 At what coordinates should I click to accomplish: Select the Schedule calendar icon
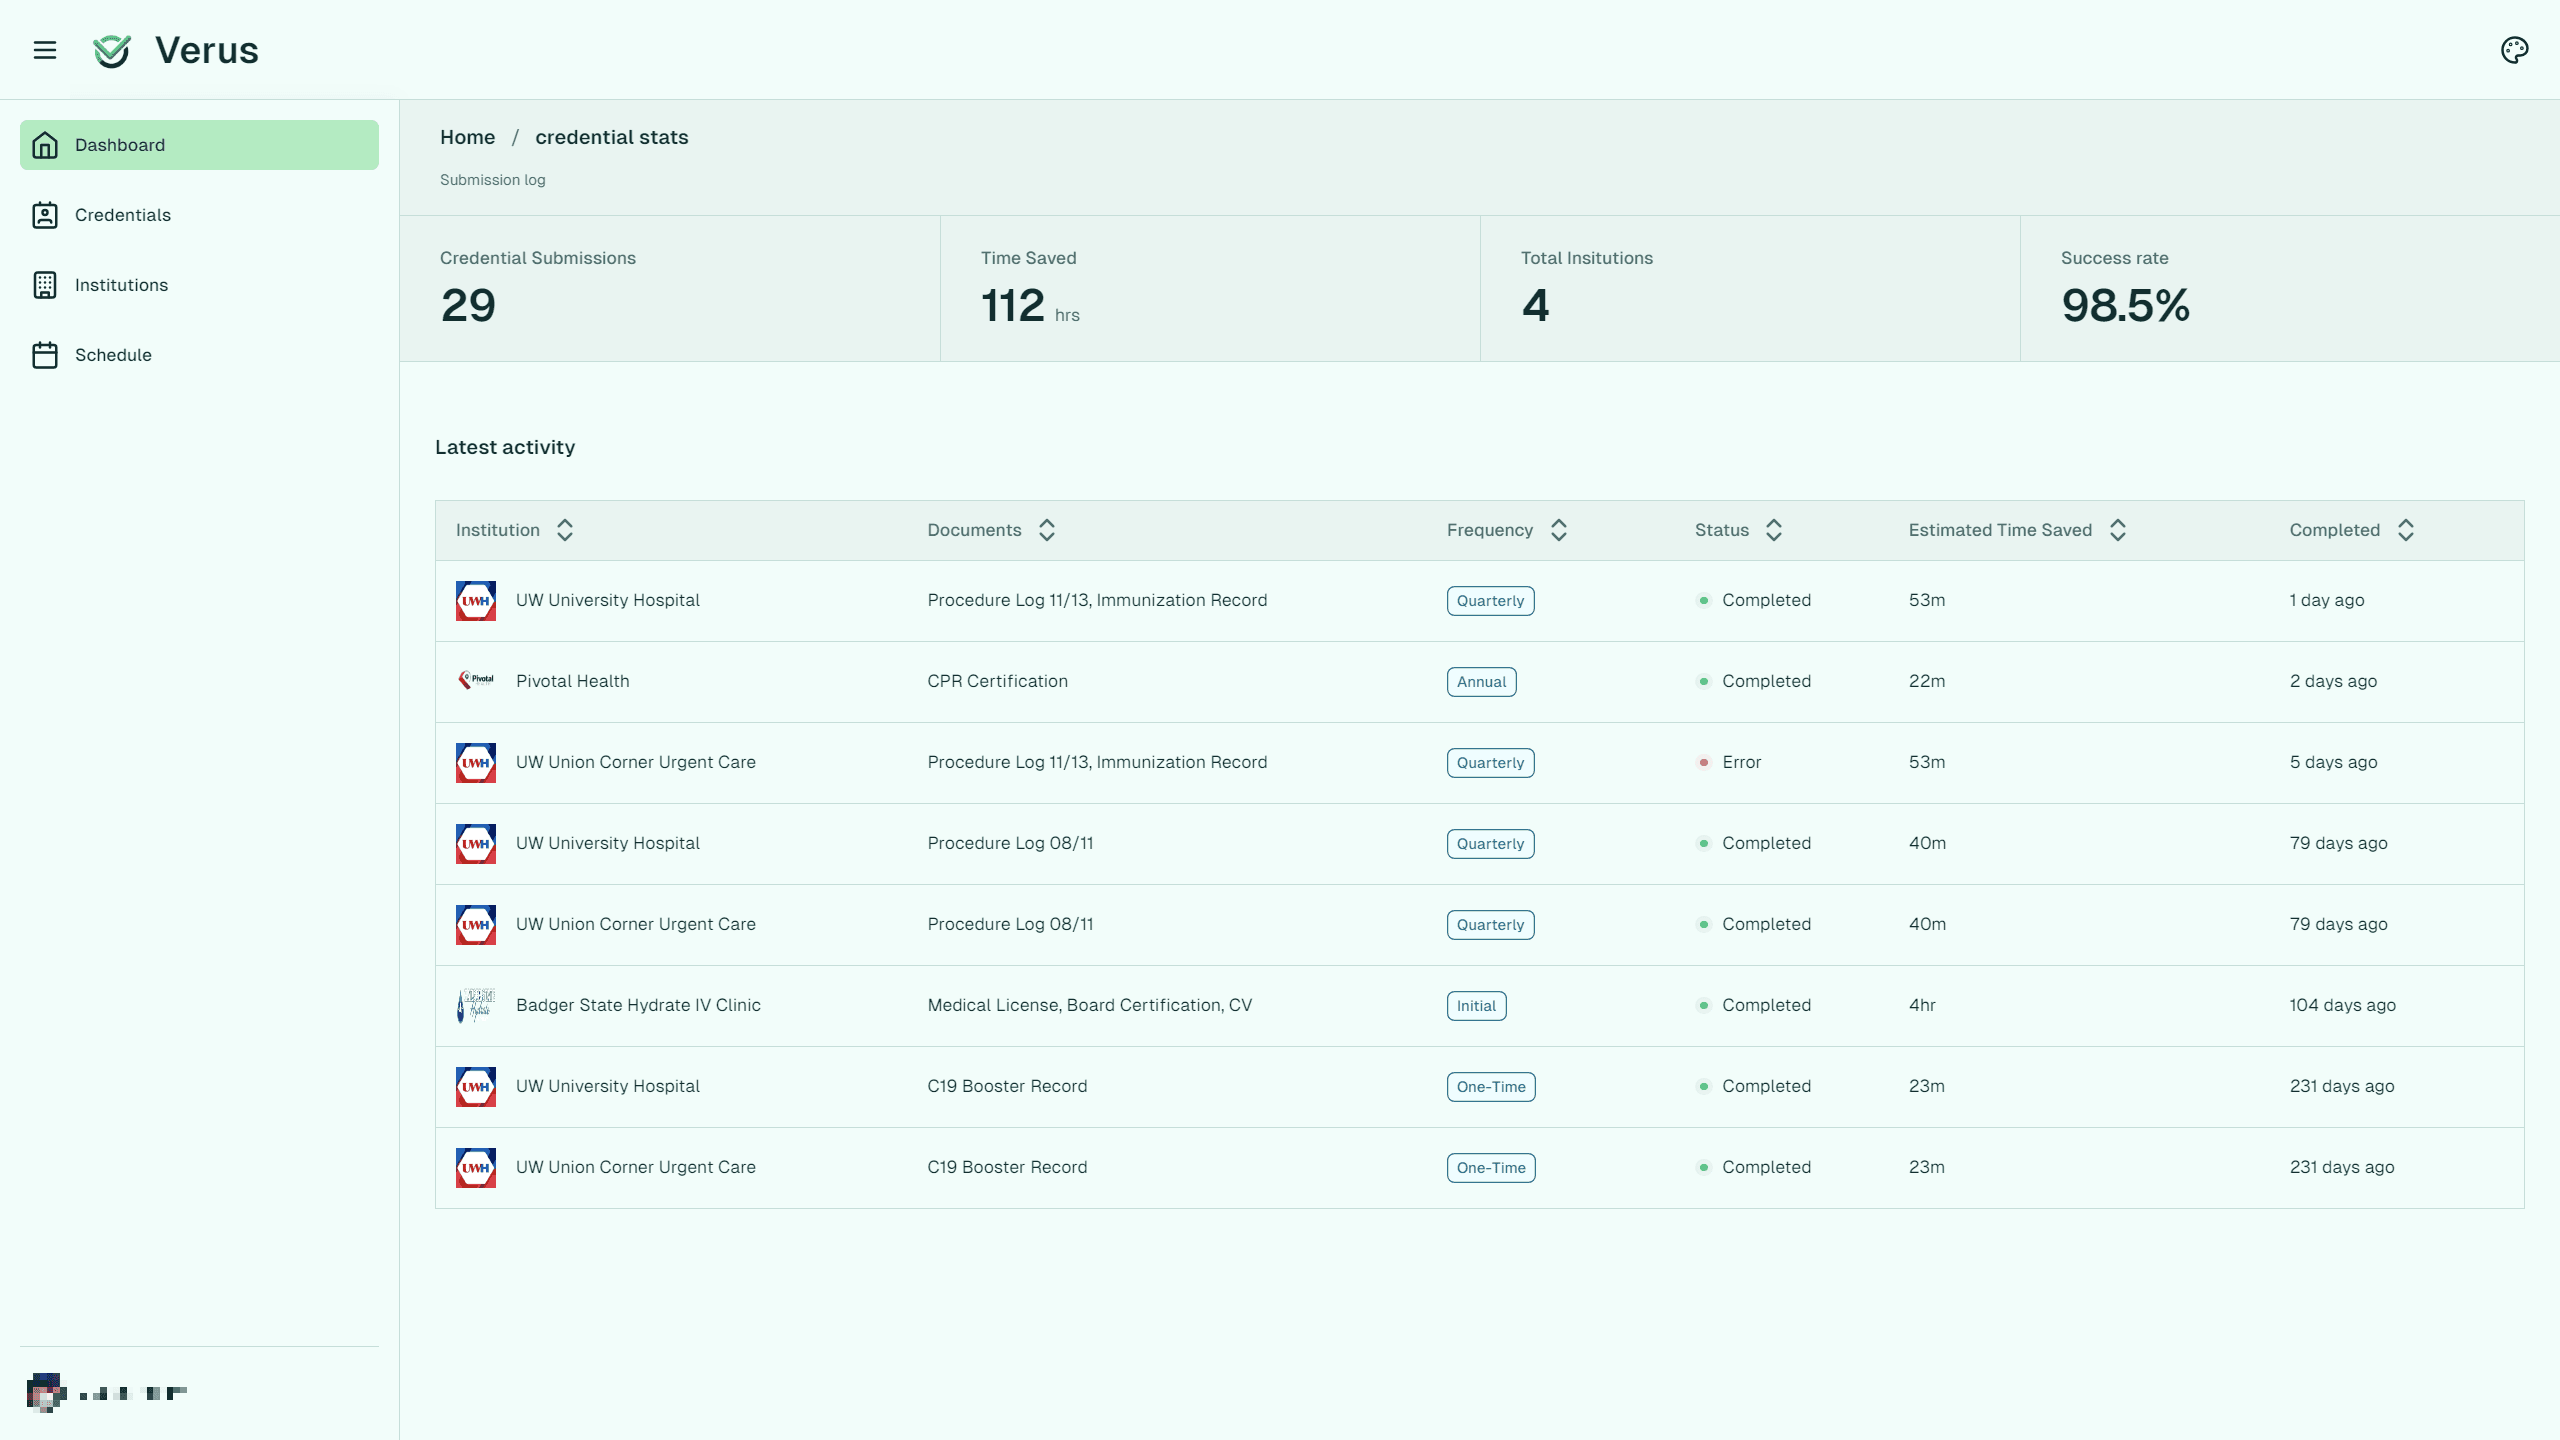point(46,354)
